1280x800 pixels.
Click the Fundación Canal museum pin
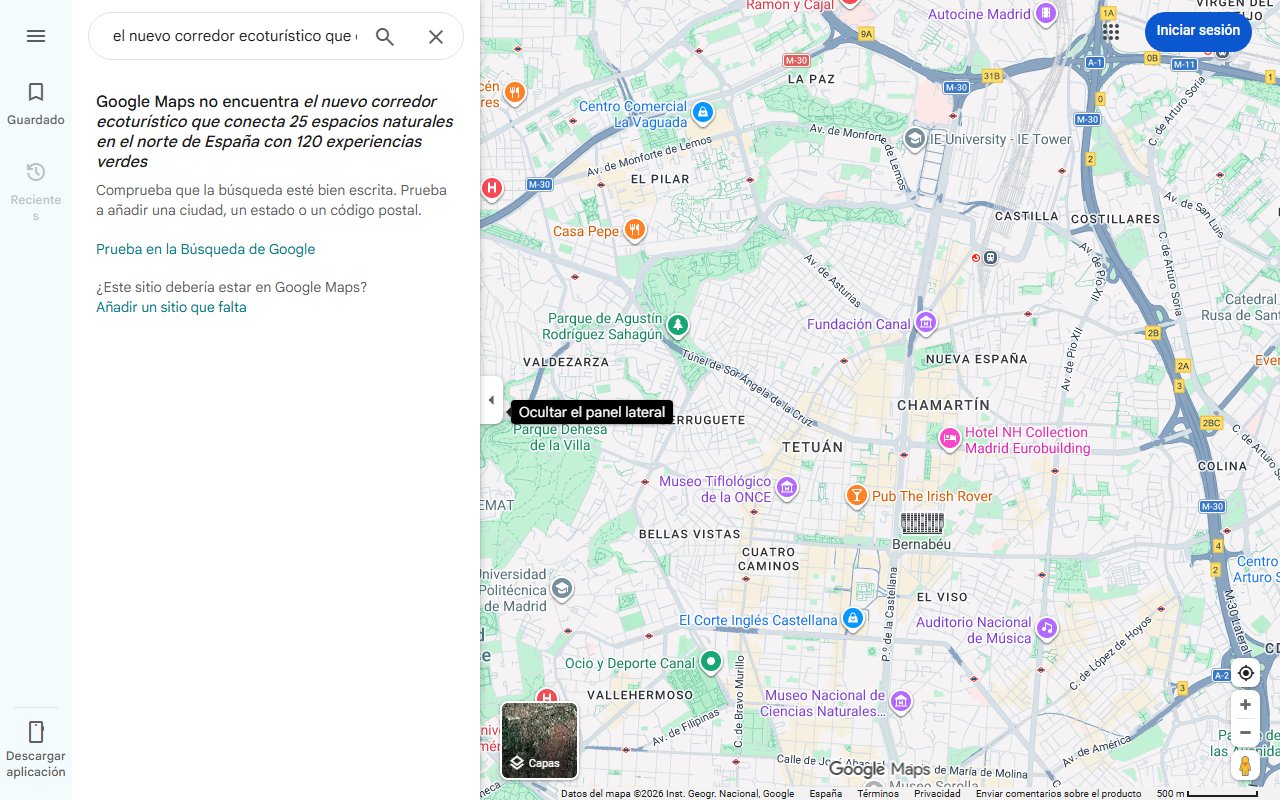[926, 323]
